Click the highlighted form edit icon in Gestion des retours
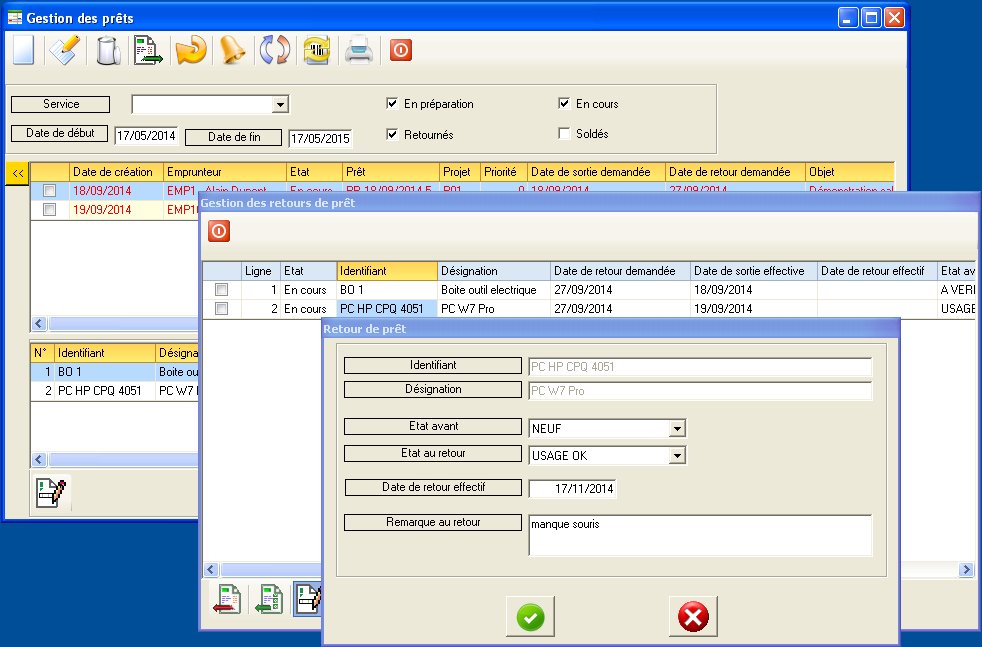Image resolution: width=982 pixels, height=647 pixels. click(x=308, y=599)
